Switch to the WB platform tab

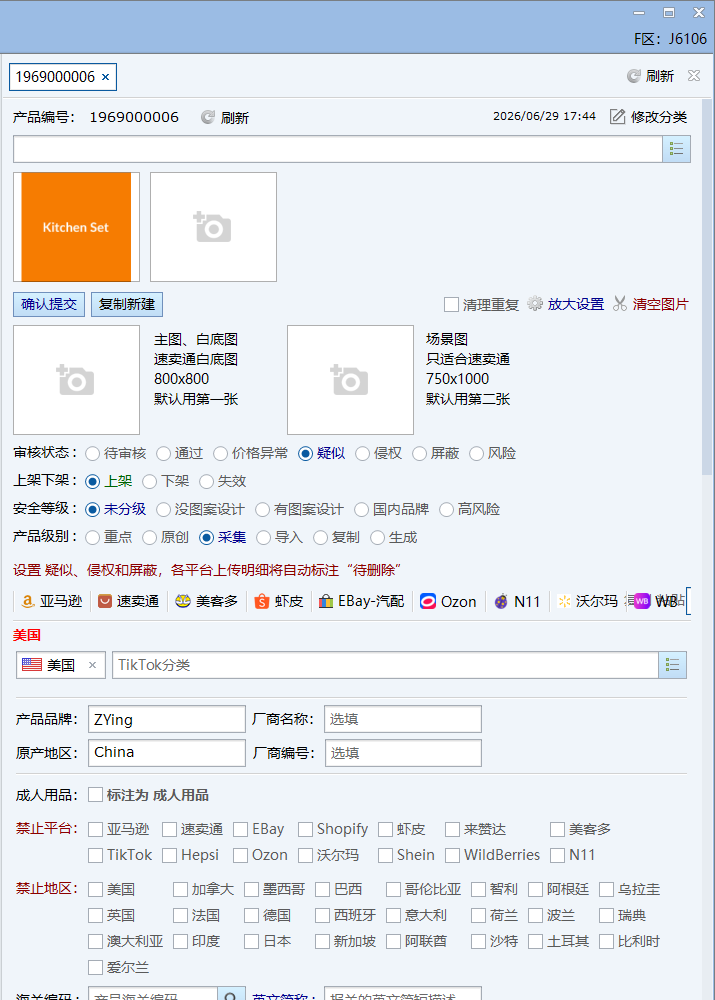pyautogui.click(x=656, y=601)
